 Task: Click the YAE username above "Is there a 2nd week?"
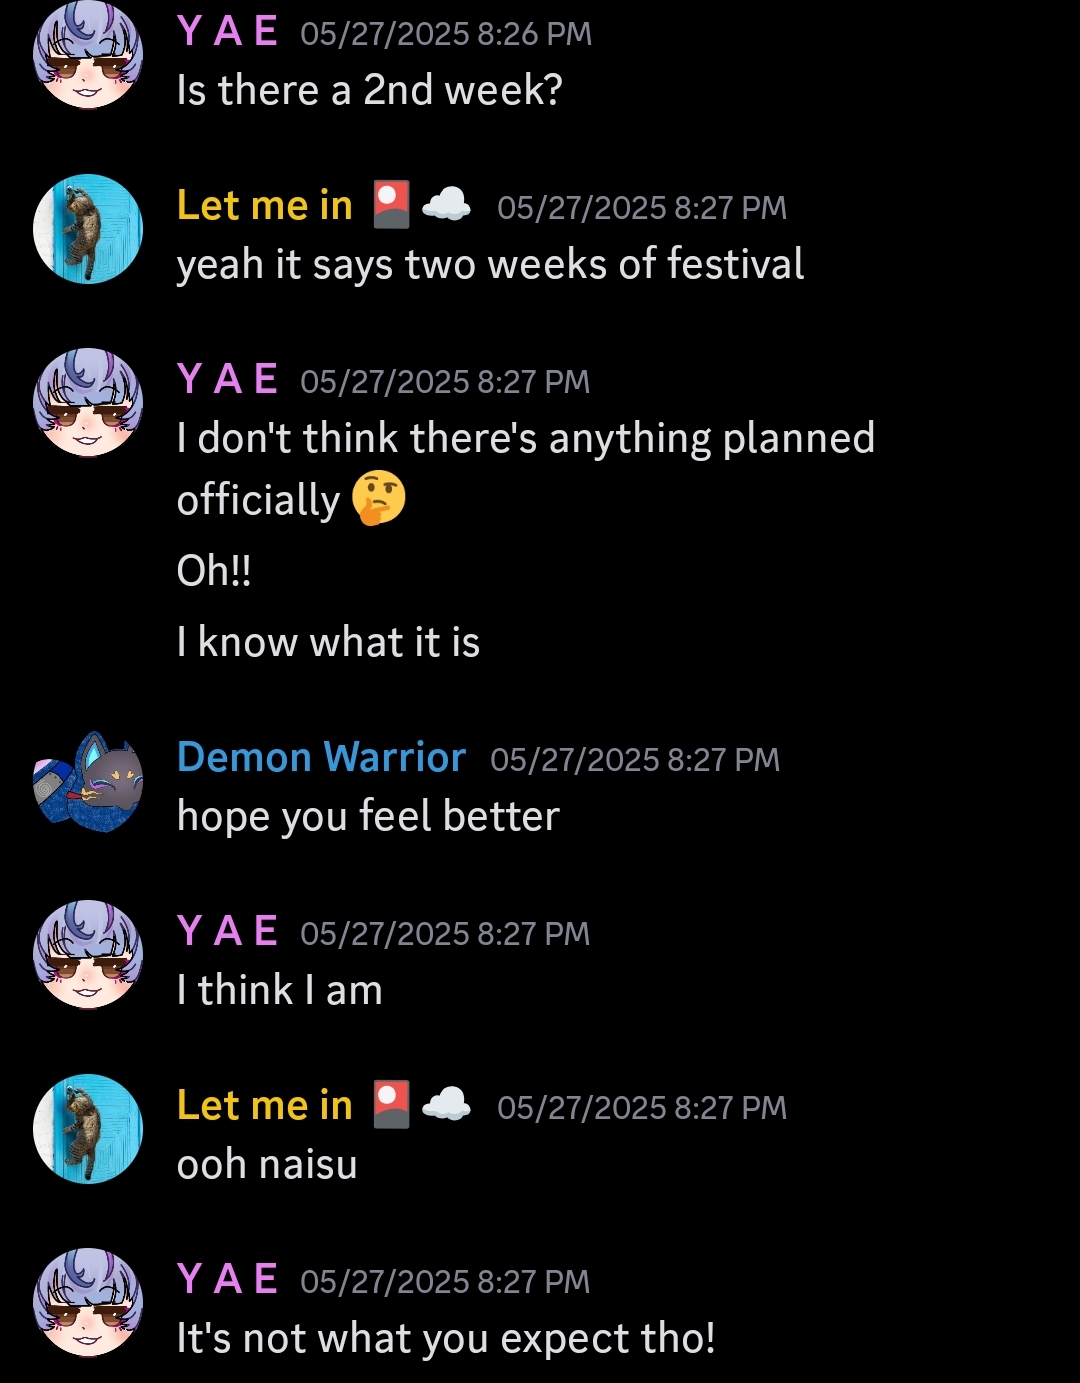227,32
